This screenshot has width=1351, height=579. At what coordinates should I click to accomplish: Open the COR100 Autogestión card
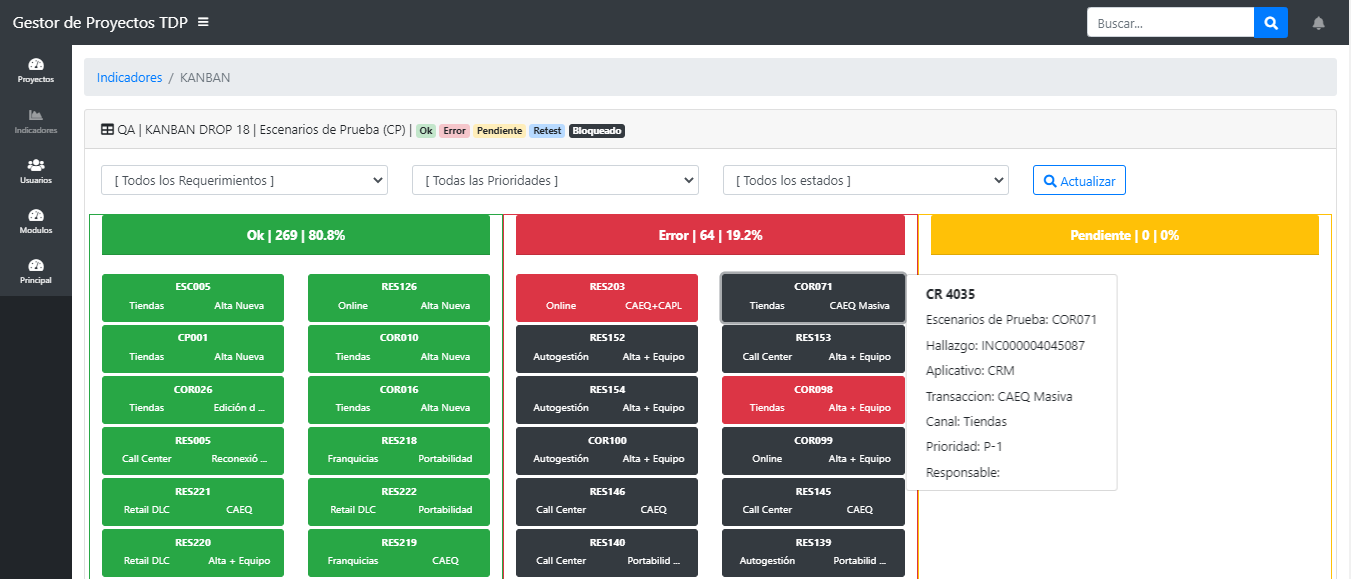click(x=607, y=450)
